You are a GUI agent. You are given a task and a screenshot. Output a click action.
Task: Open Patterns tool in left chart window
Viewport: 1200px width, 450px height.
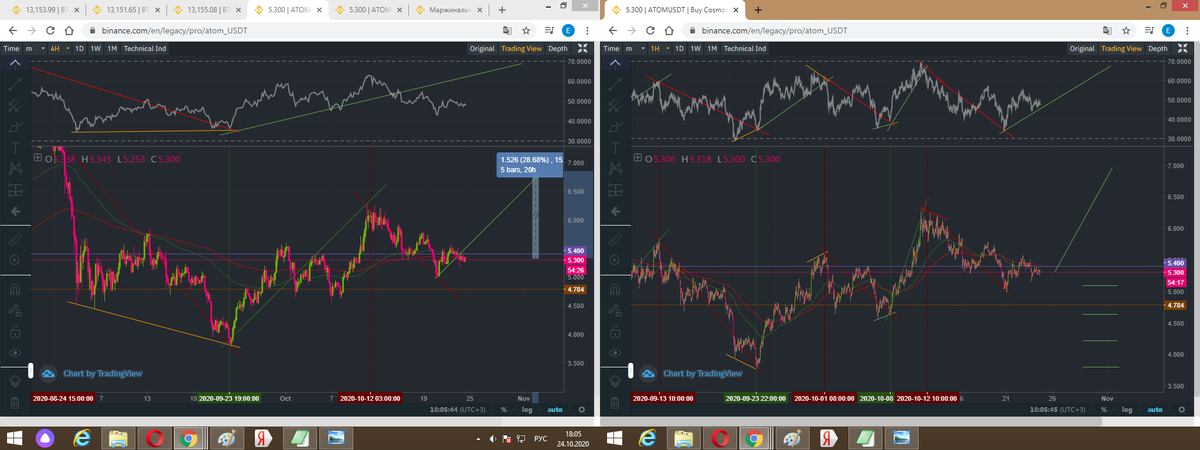pos(14,169)
